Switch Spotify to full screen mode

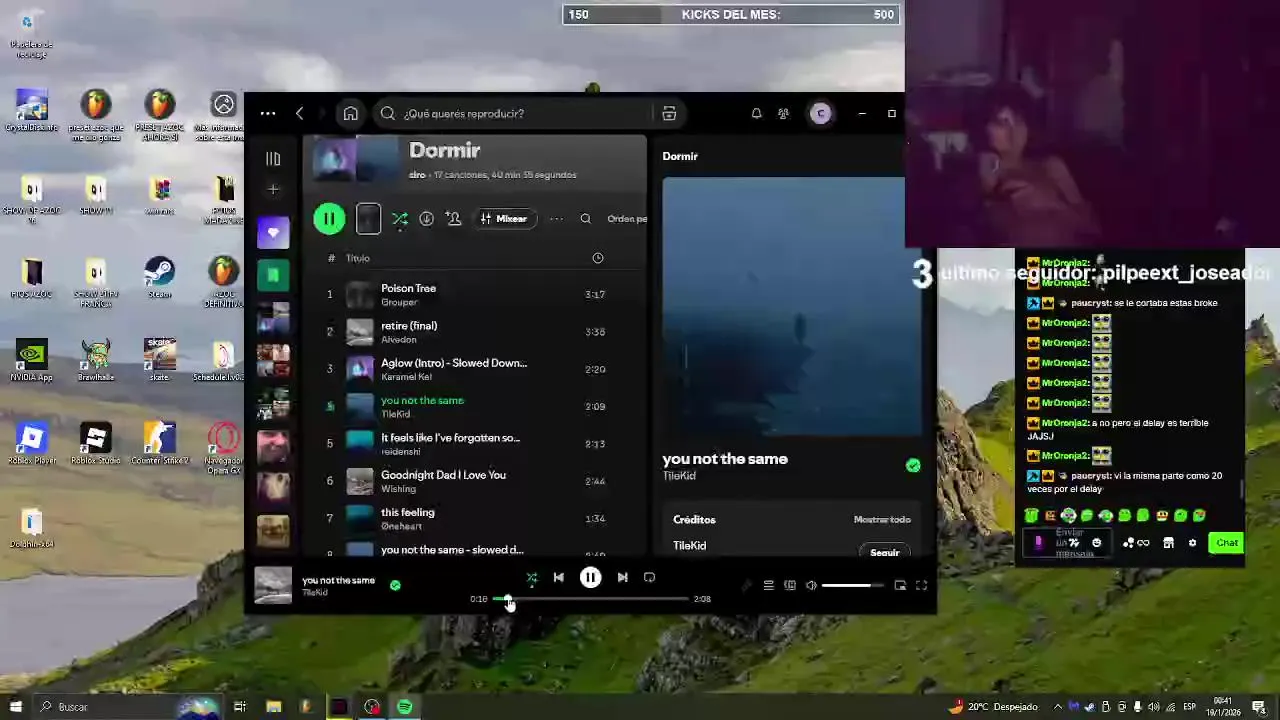[x=921, y=585]
